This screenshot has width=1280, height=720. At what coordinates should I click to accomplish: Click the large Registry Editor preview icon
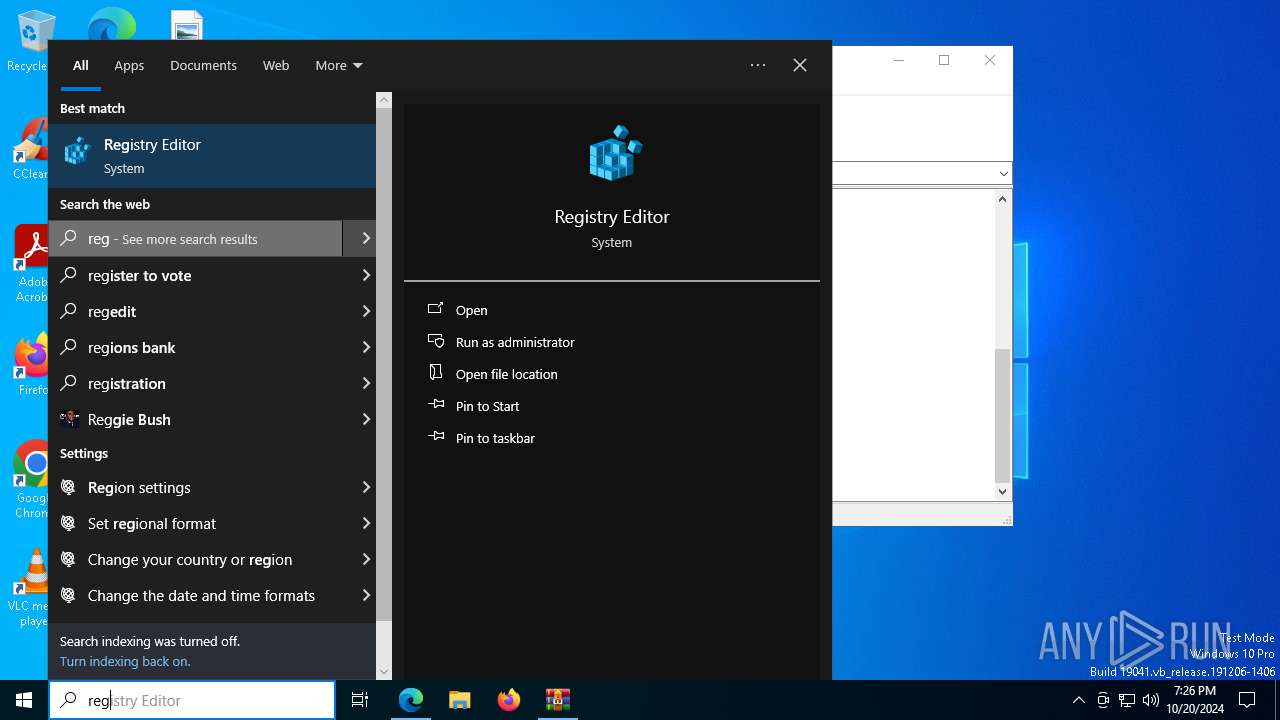pos(613,153)
